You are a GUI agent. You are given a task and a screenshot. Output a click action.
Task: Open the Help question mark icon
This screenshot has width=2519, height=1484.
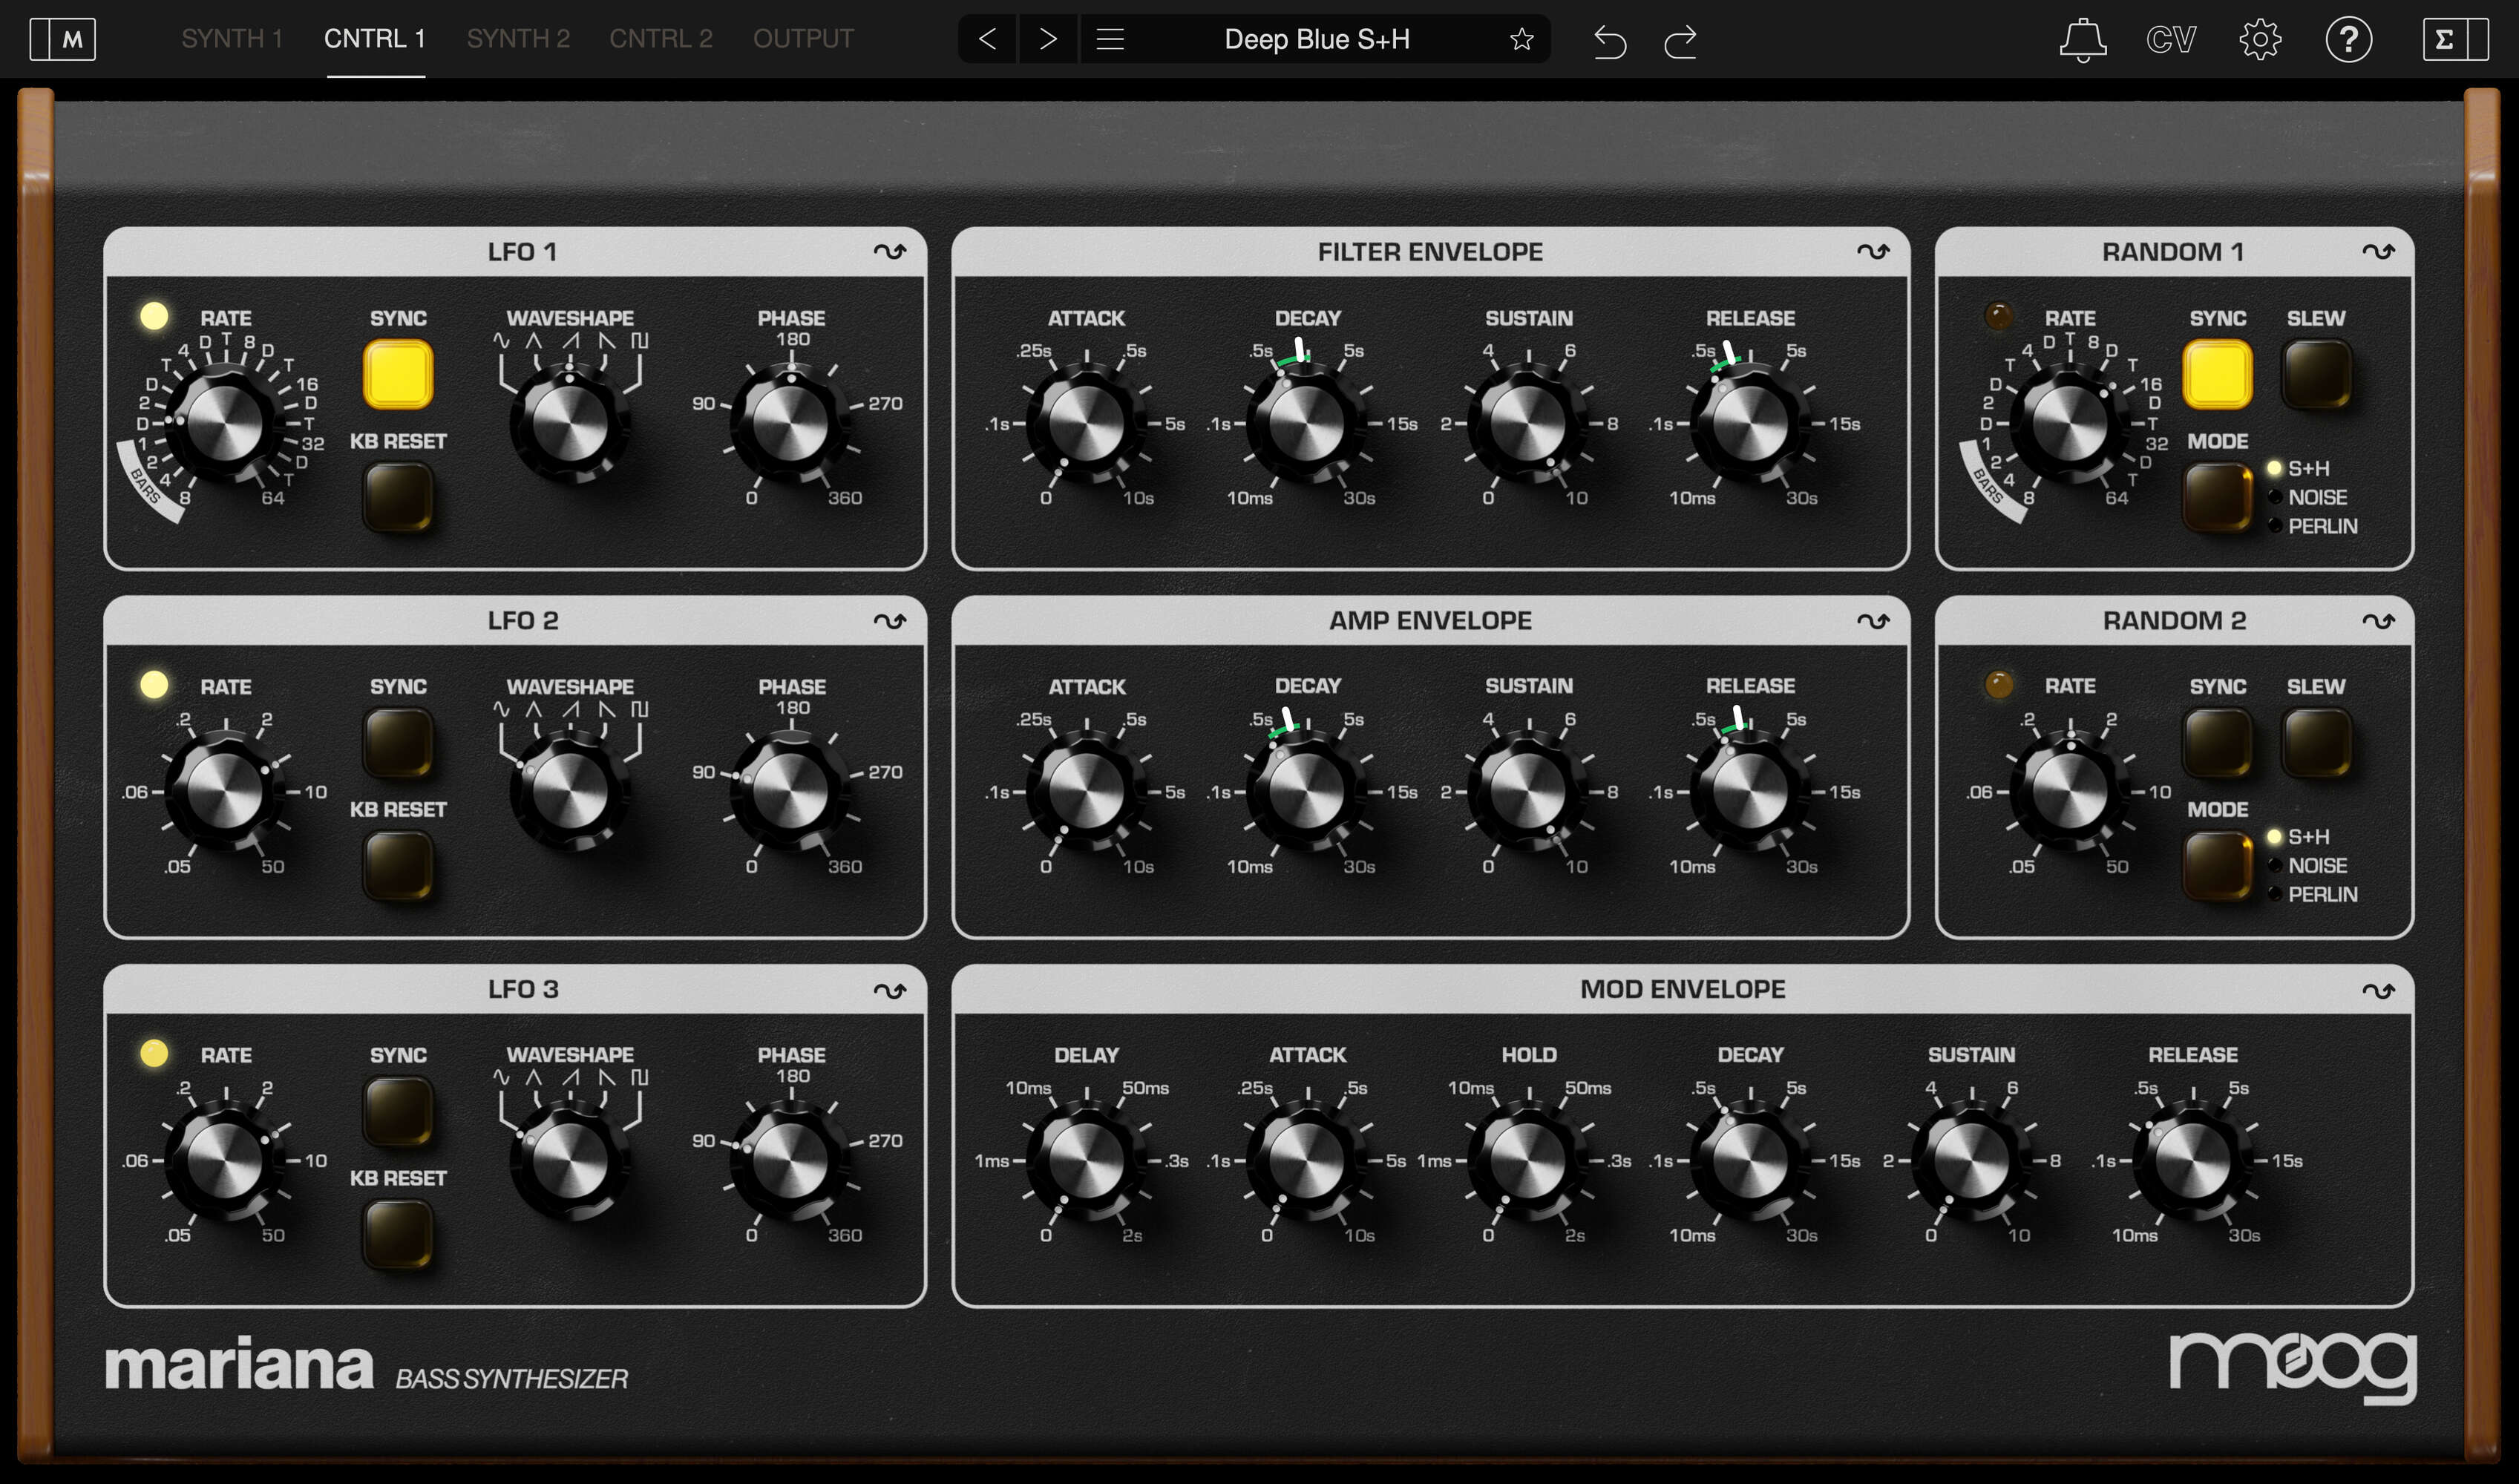pyautogui.click(x=2351, y=39)
